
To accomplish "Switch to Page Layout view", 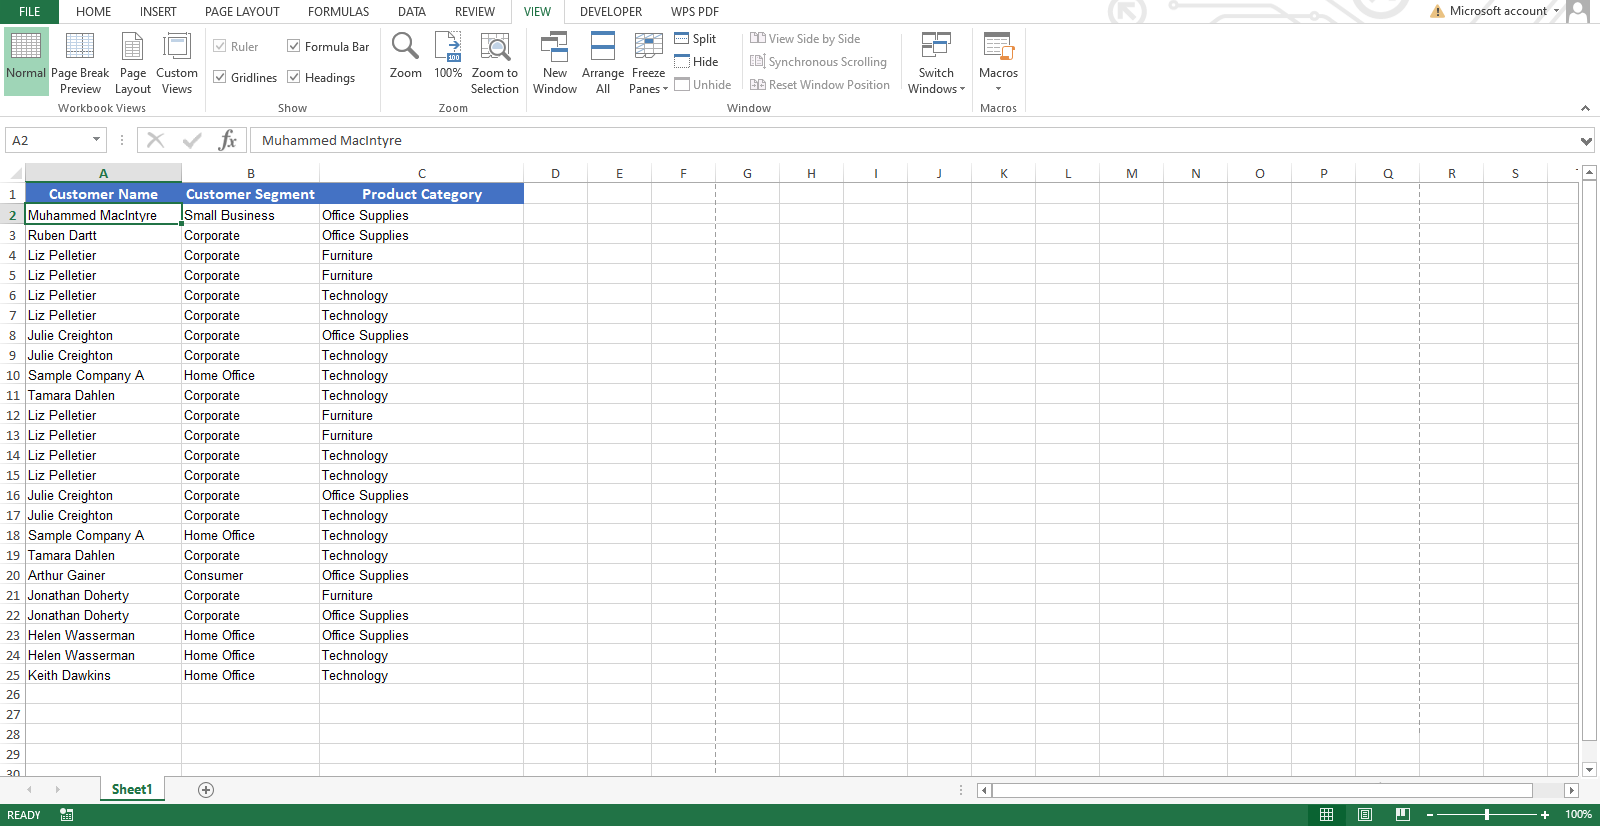I will [133, 62].
